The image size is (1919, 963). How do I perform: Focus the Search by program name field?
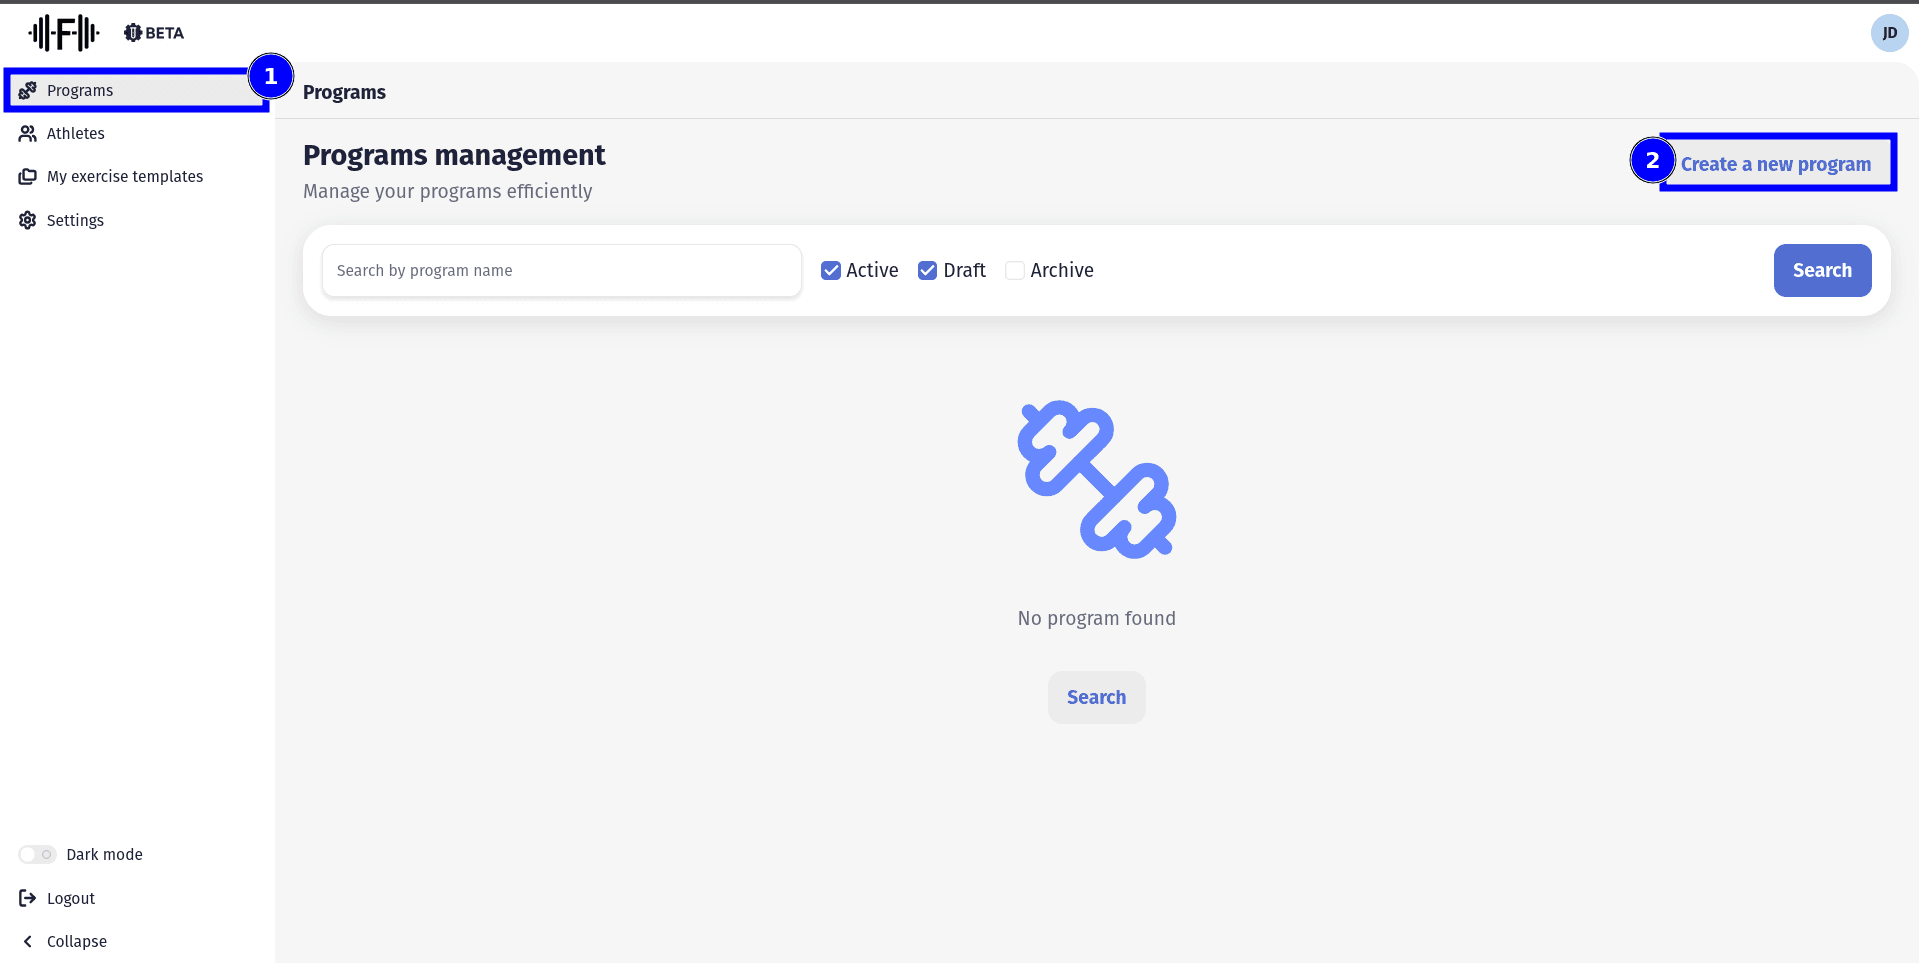point(561,270)
